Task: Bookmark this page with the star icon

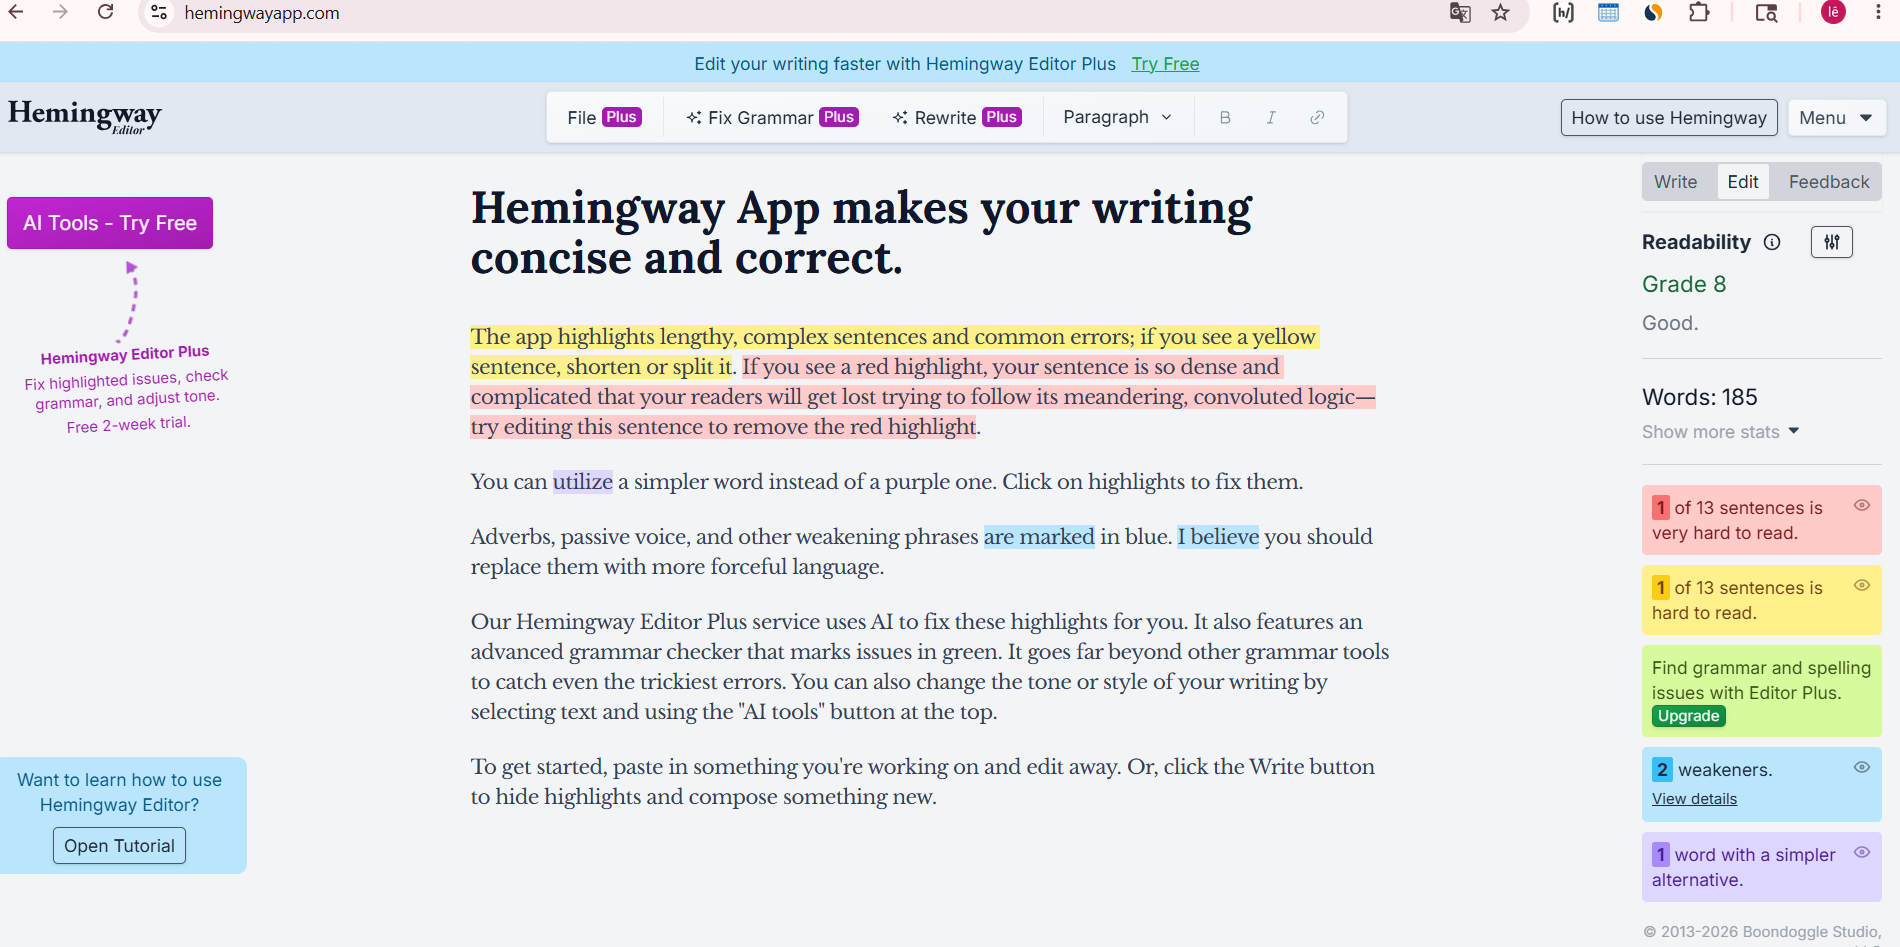Action: pyautogui.click(x=1501, y=12)
